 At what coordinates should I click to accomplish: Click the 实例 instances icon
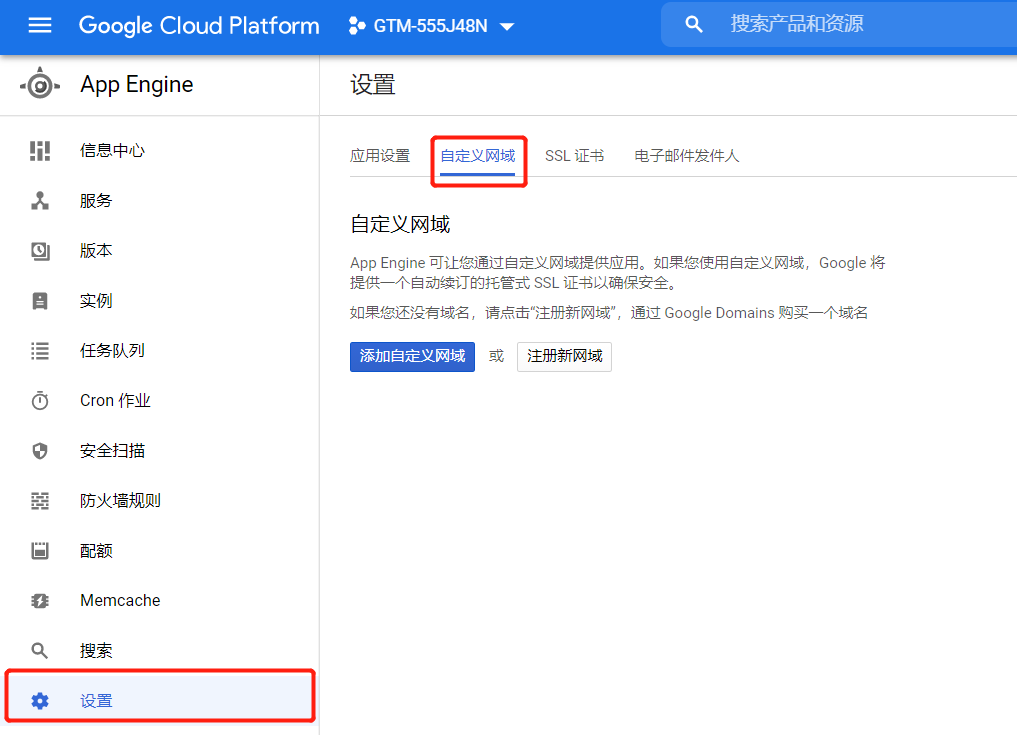click(x=40, y=301)
